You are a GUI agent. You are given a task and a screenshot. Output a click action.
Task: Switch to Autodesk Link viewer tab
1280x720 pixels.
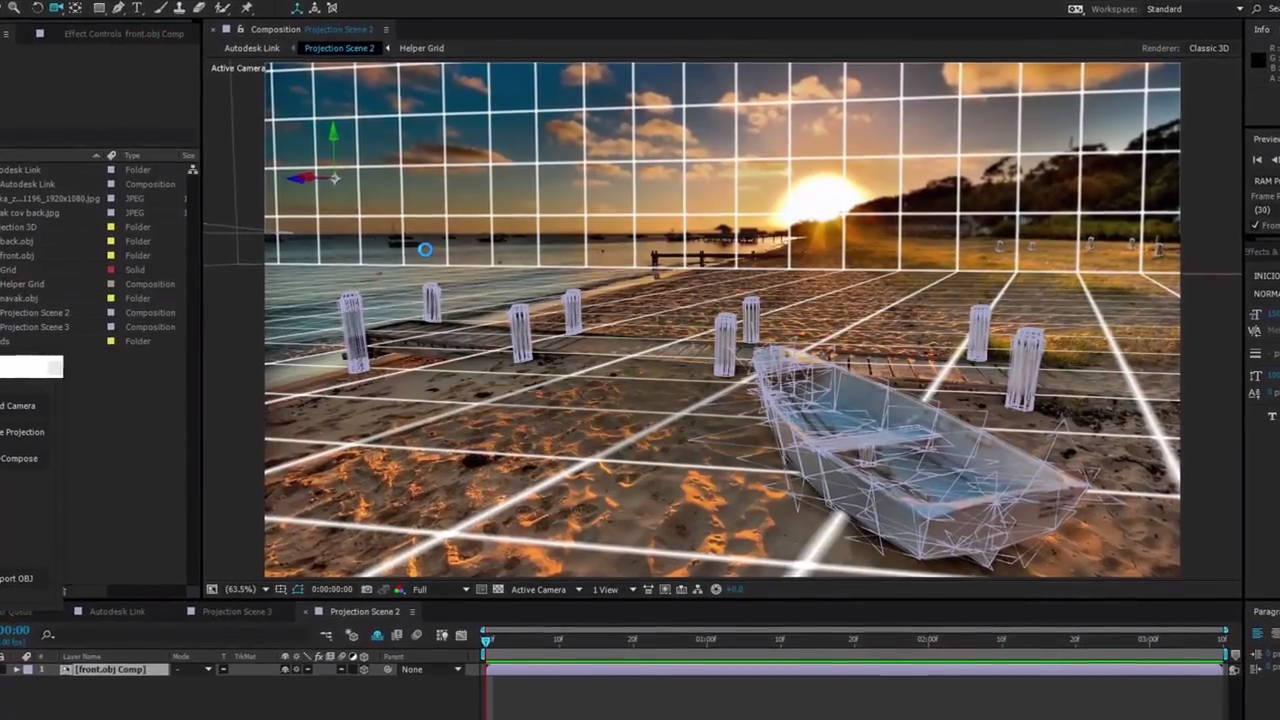(252, 48)
